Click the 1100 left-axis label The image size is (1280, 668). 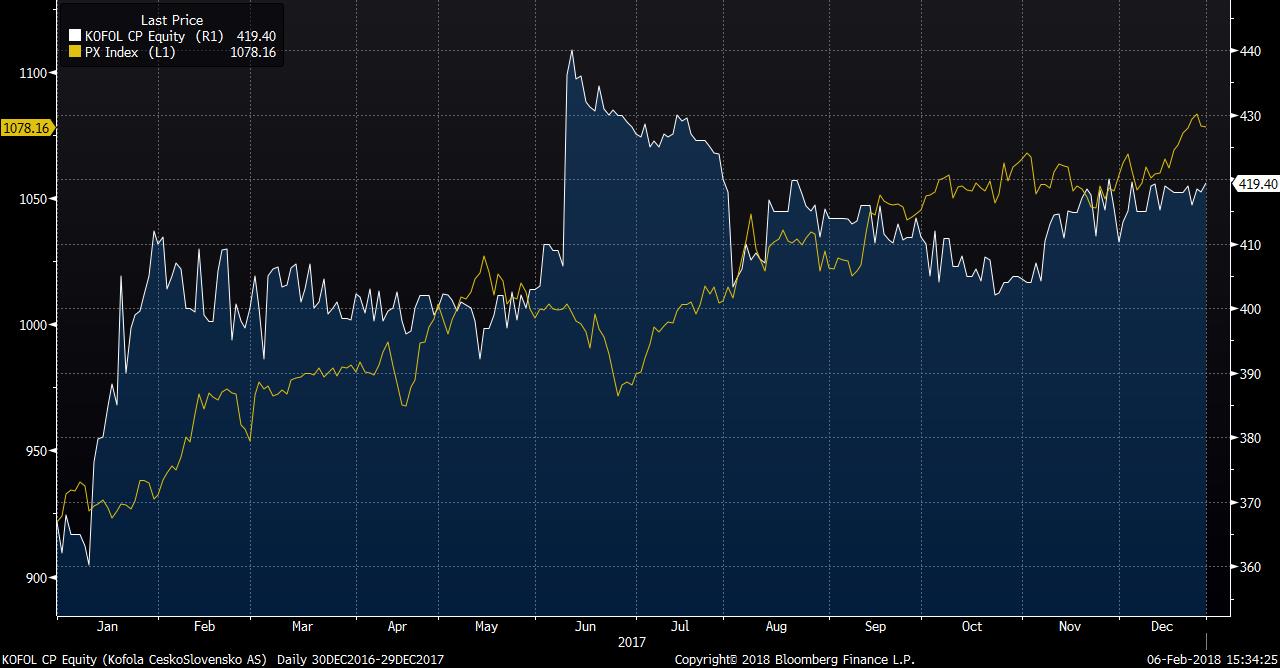pos(33,73)
